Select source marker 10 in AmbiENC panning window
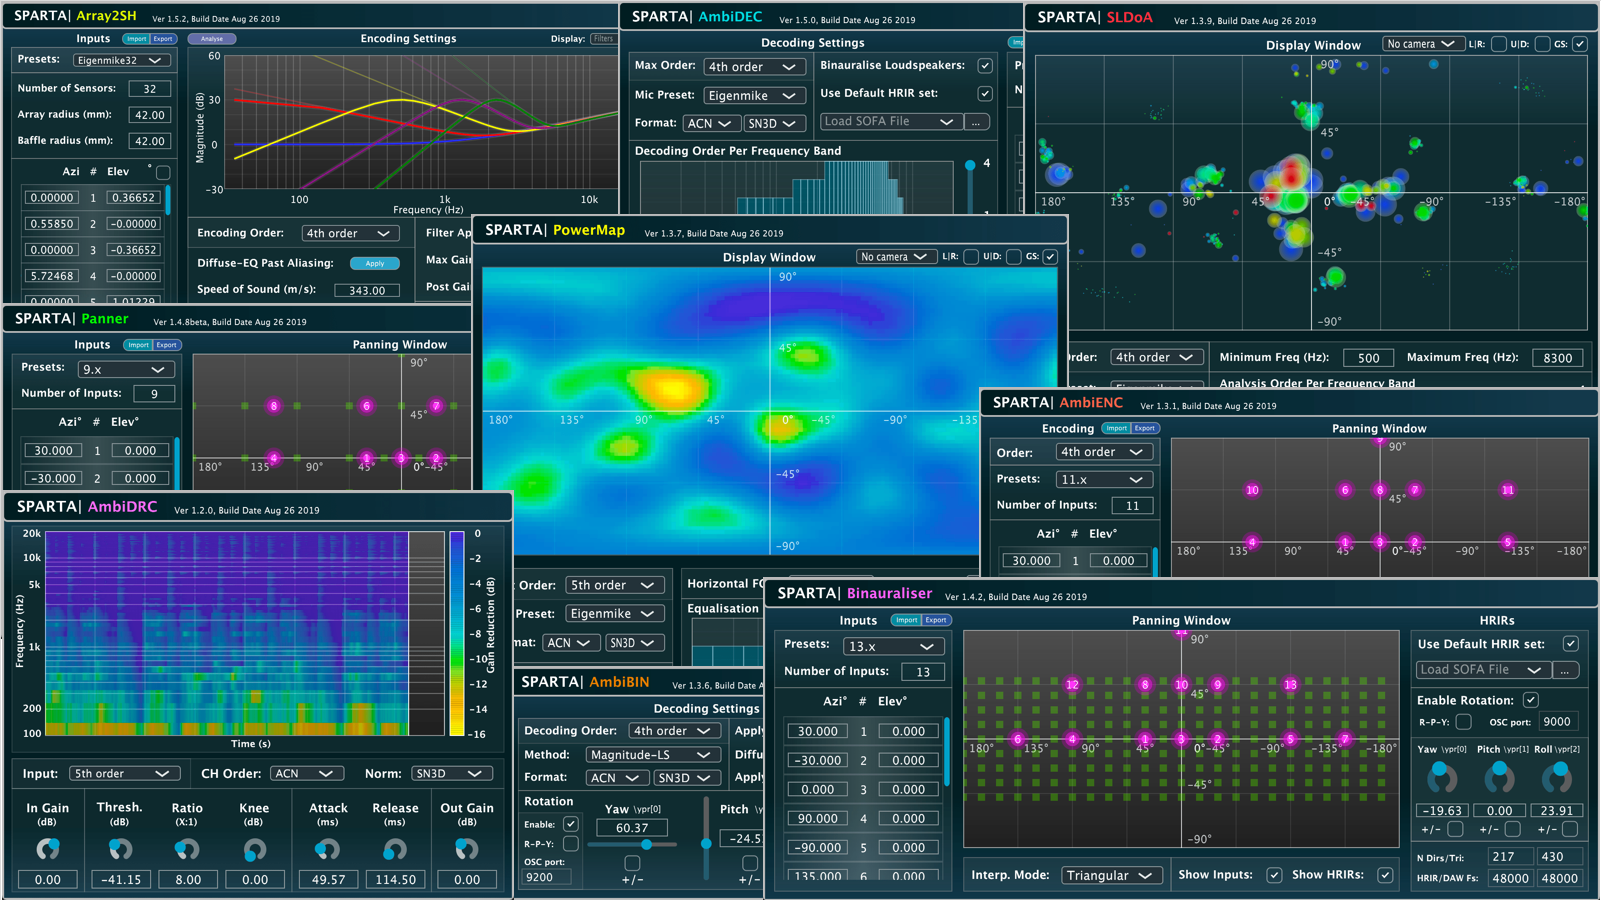1601x900 pixels. pyautogui.click(x=1252, y=490)
